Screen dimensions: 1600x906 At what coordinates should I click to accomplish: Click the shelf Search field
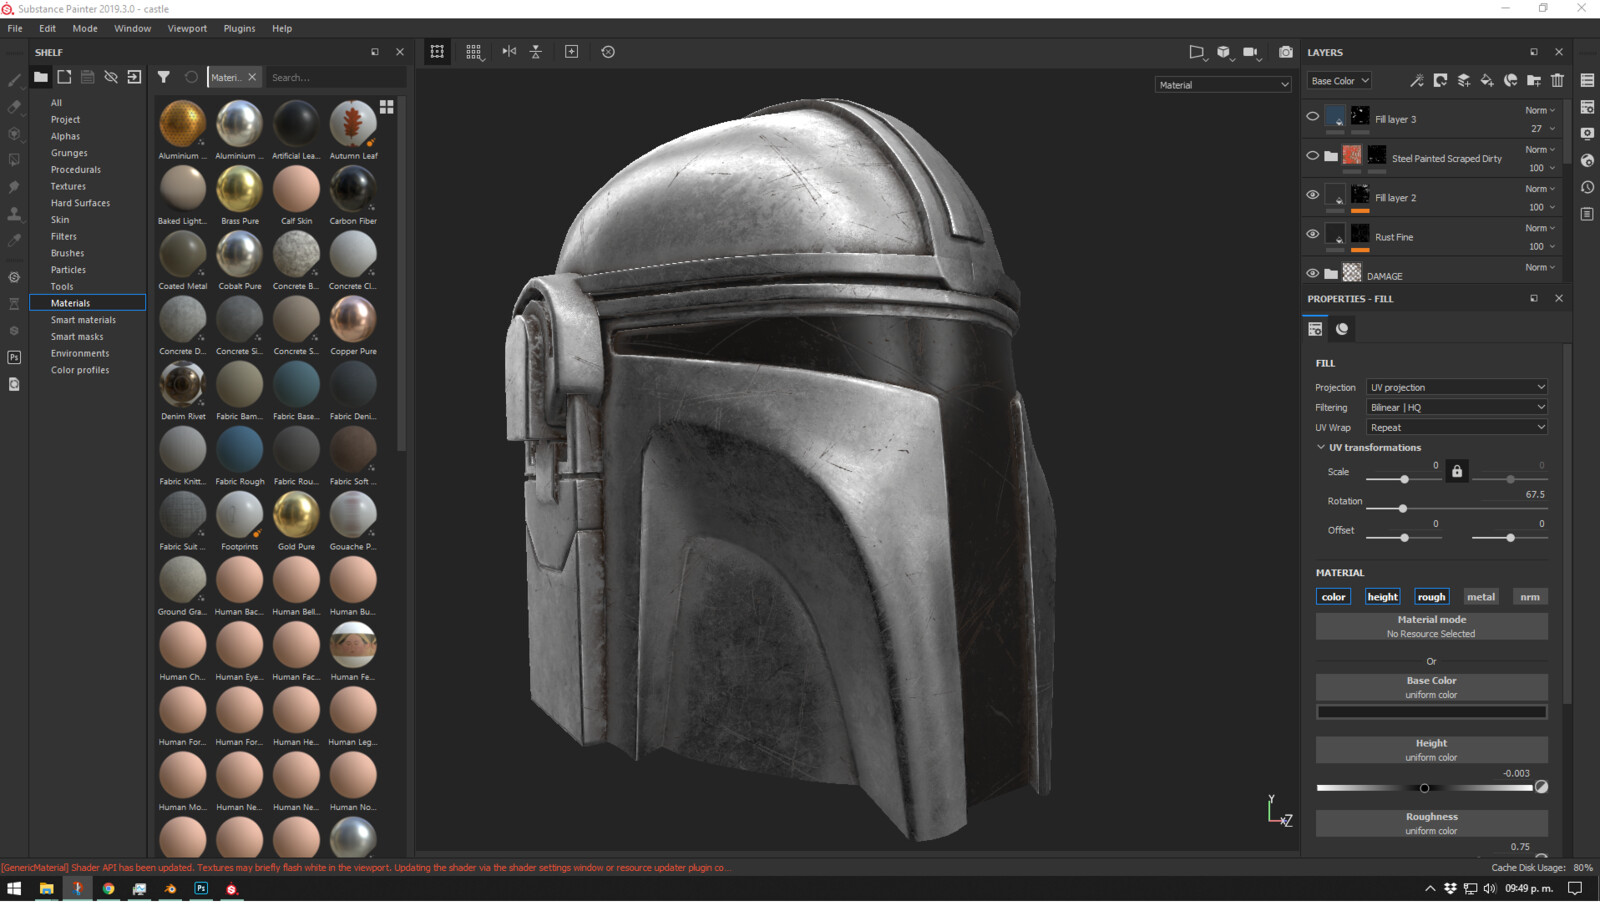click(x=335, y=77)
